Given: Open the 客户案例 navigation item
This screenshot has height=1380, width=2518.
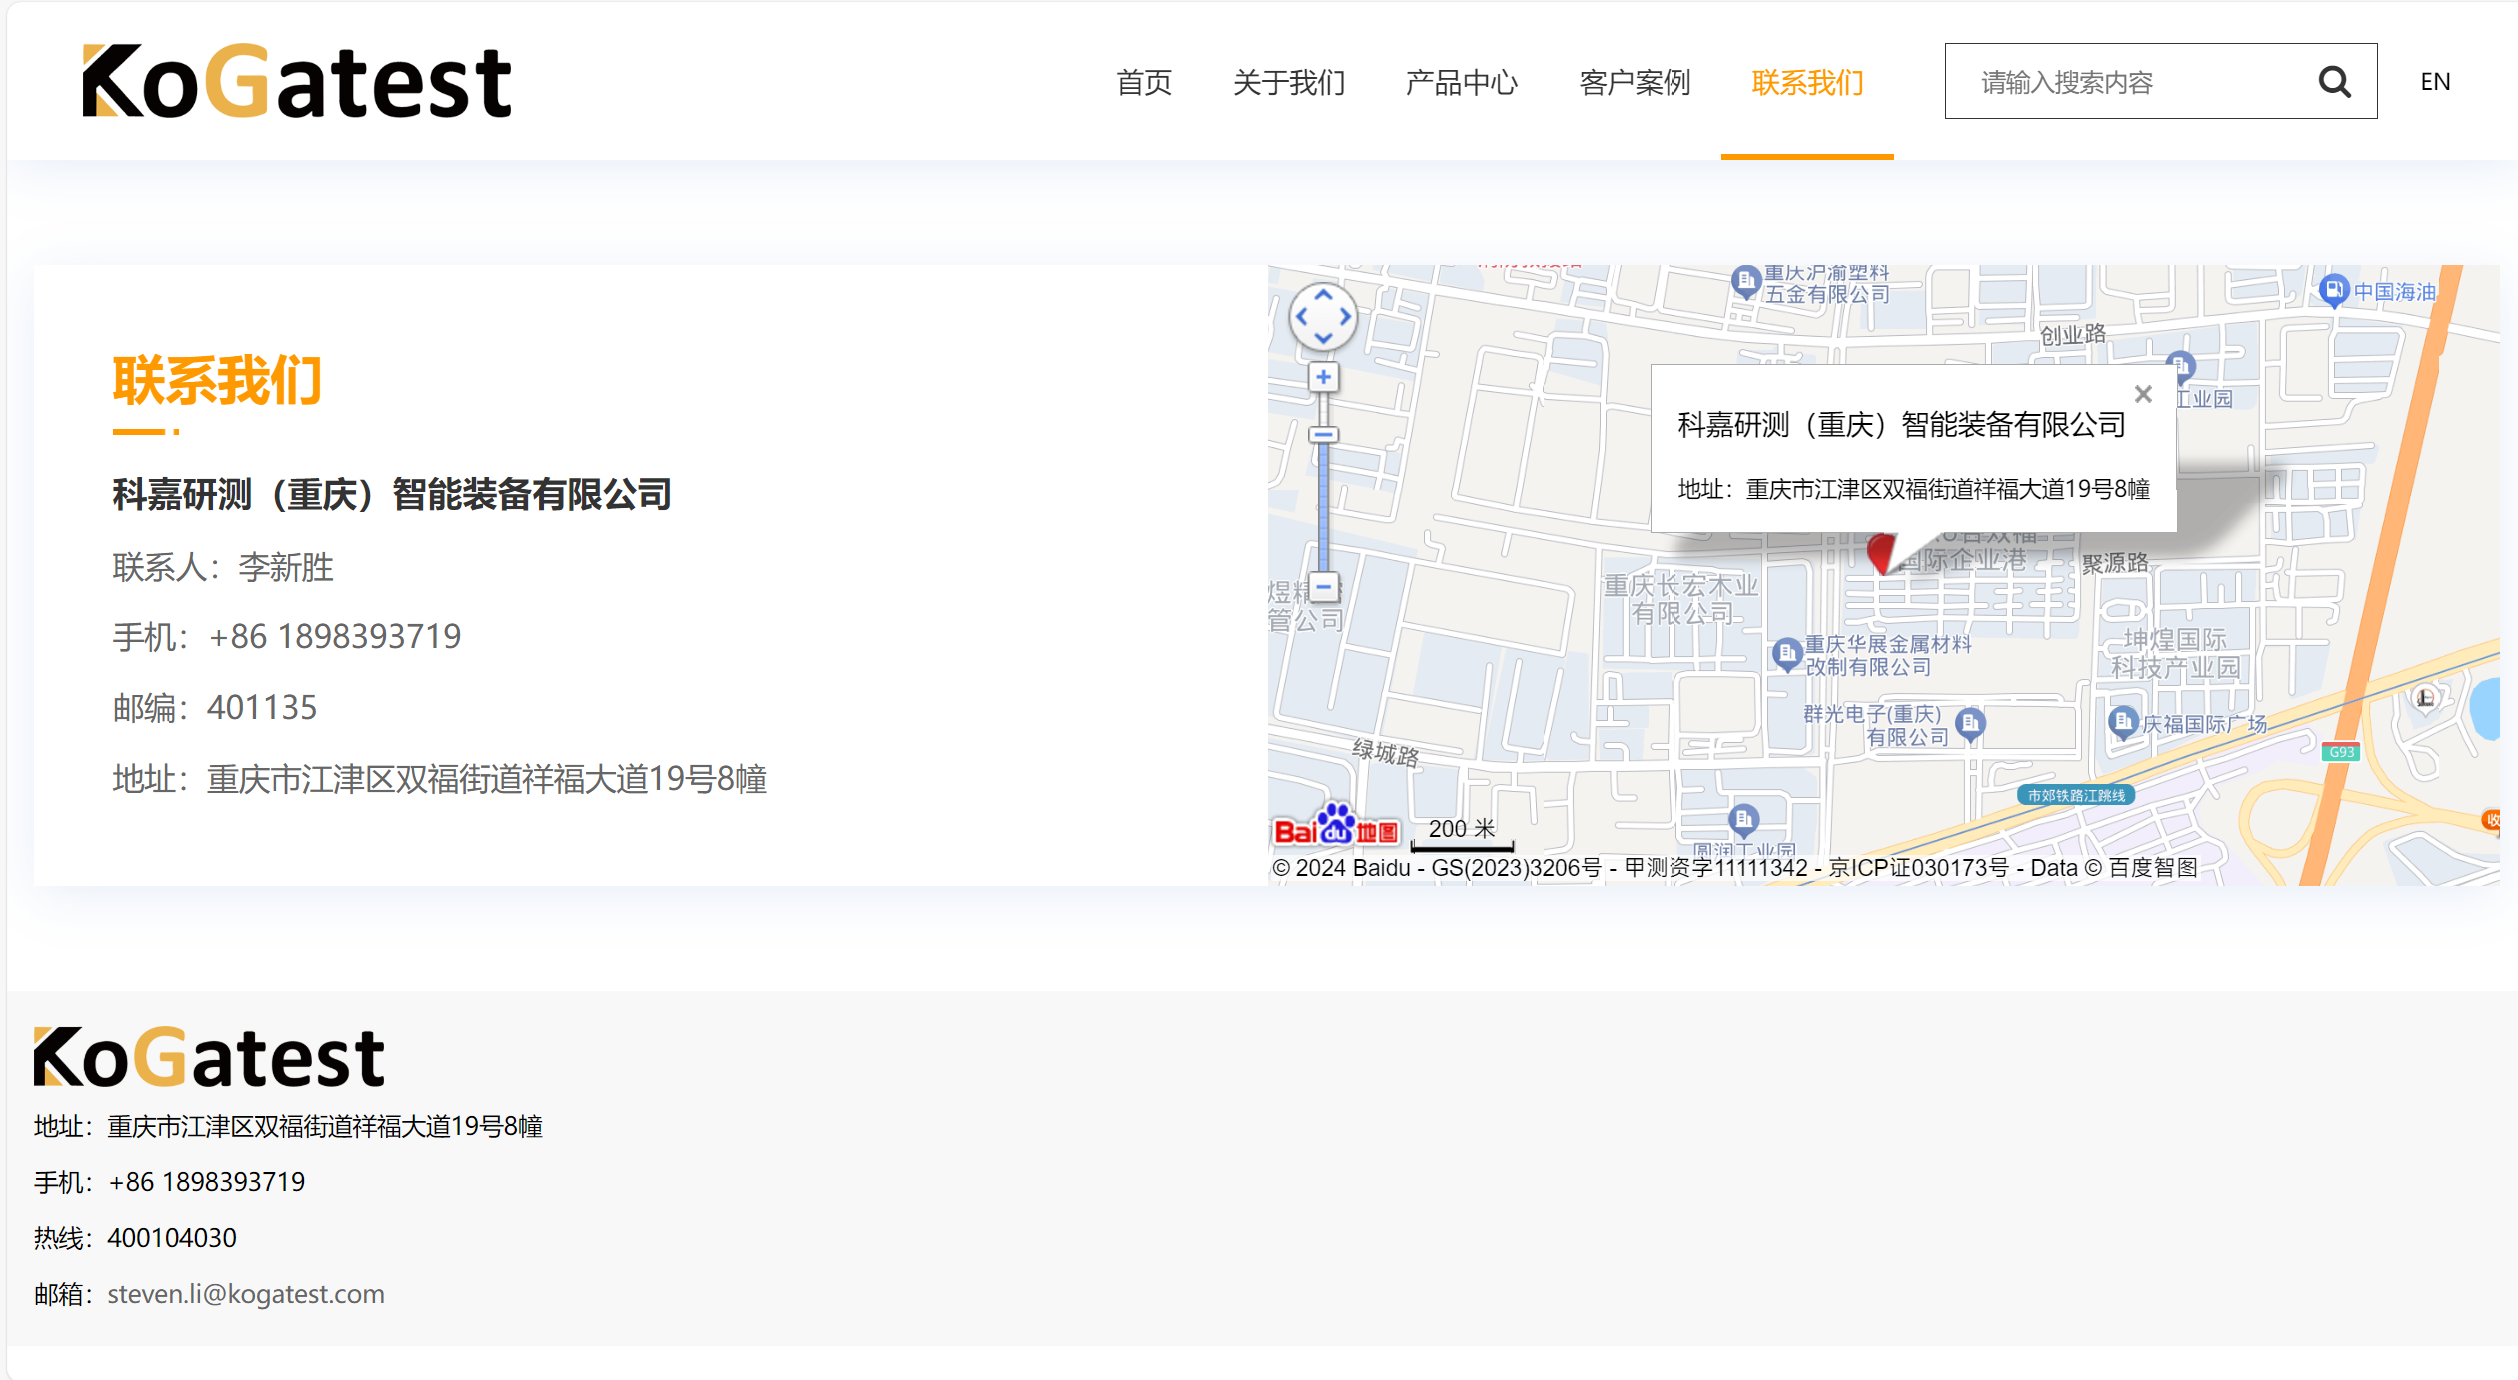Looking at the screenshot, I should pyautogui.click(x=1634, y=82).
